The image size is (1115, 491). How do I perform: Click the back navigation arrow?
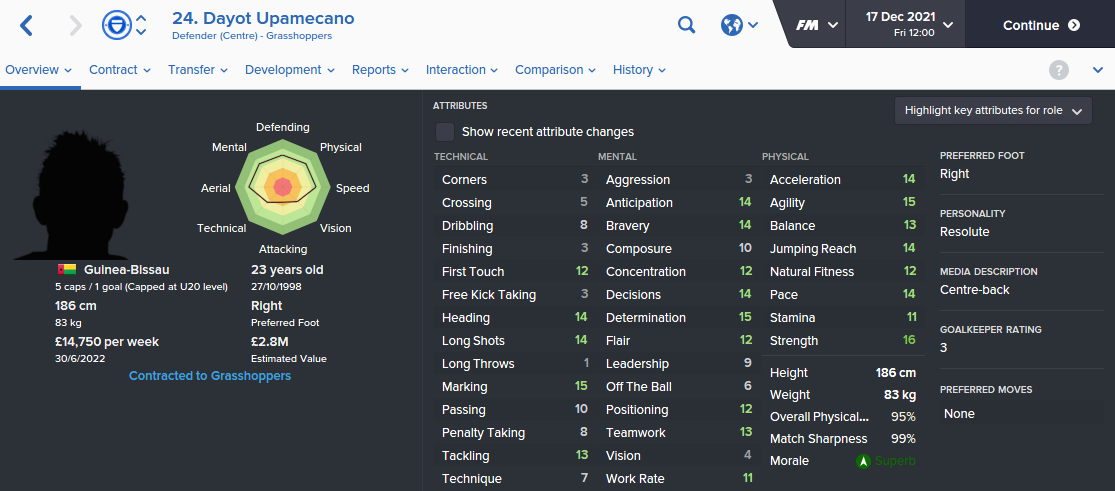point(26,26)
